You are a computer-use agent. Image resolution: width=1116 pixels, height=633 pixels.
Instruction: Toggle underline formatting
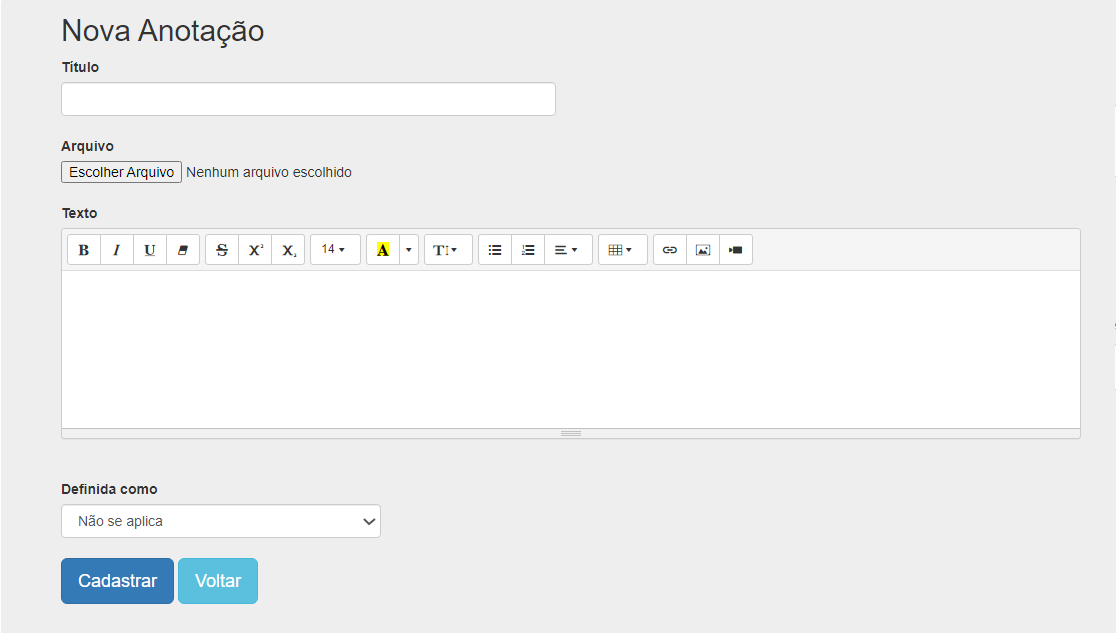150,250
